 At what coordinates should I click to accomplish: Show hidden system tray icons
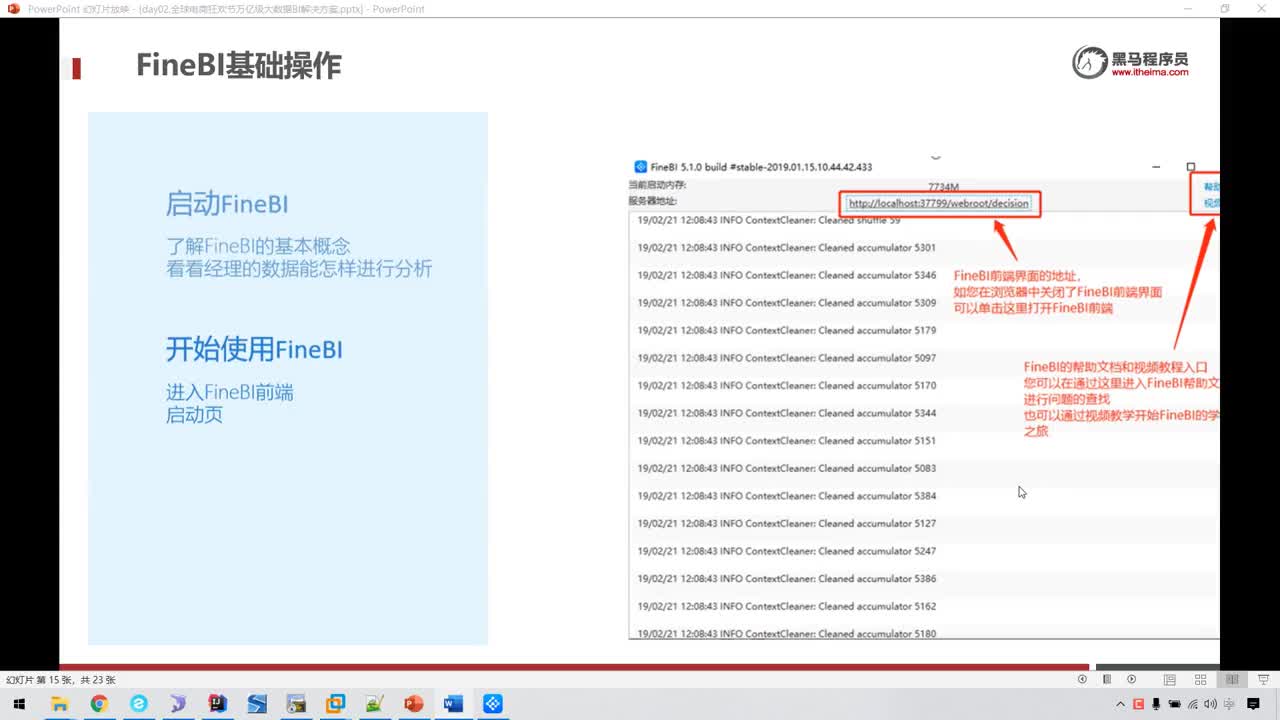click(1120, 704)
